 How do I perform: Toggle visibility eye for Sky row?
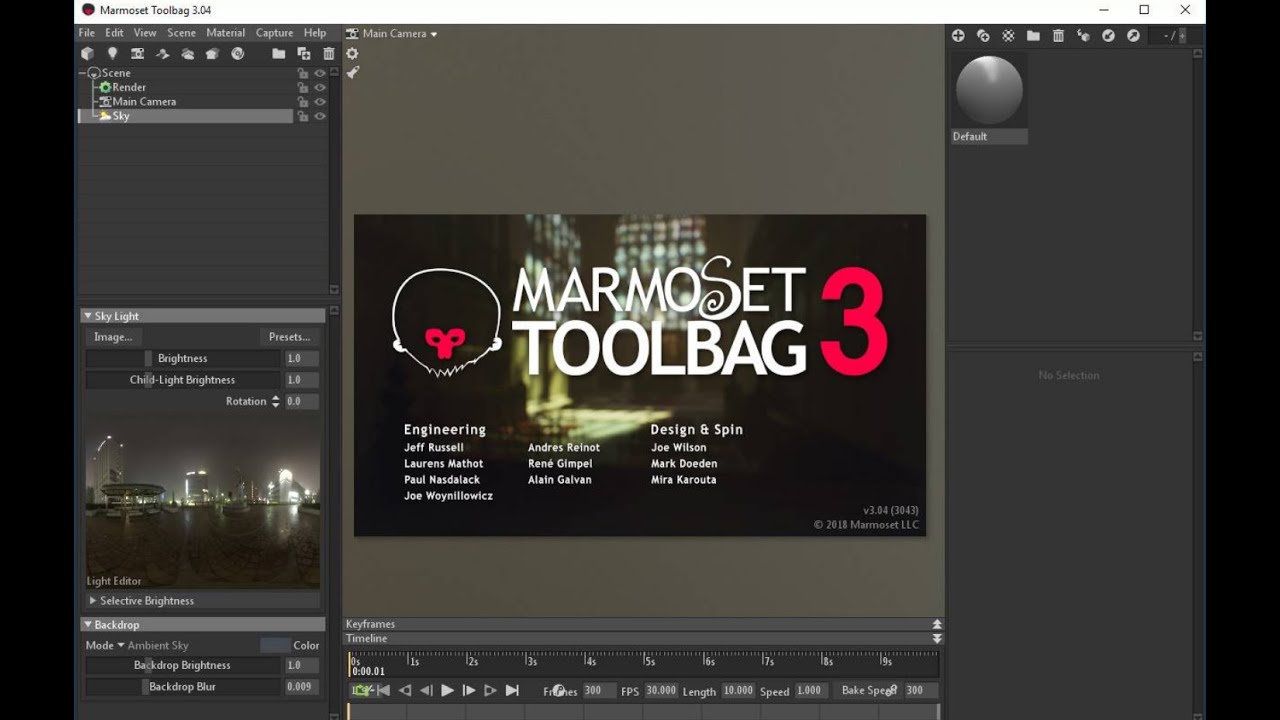click(x=320, y=116)
